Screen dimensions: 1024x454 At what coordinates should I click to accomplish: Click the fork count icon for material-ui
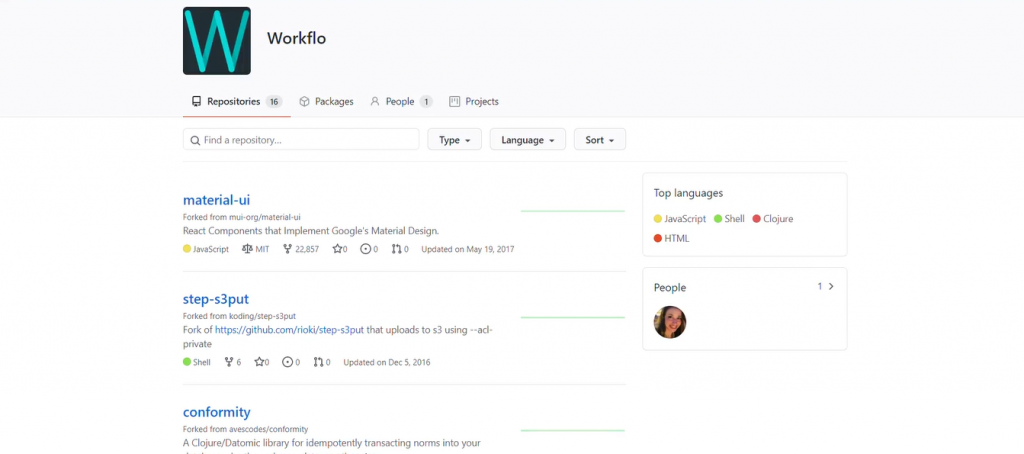point(288,249)
